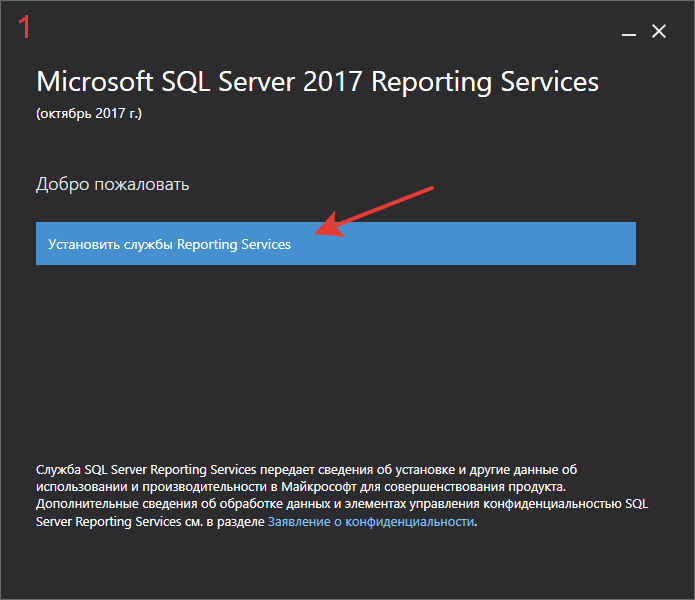
Task: Click the red step number 1 annotation
Action: click(x=24, y=27)
